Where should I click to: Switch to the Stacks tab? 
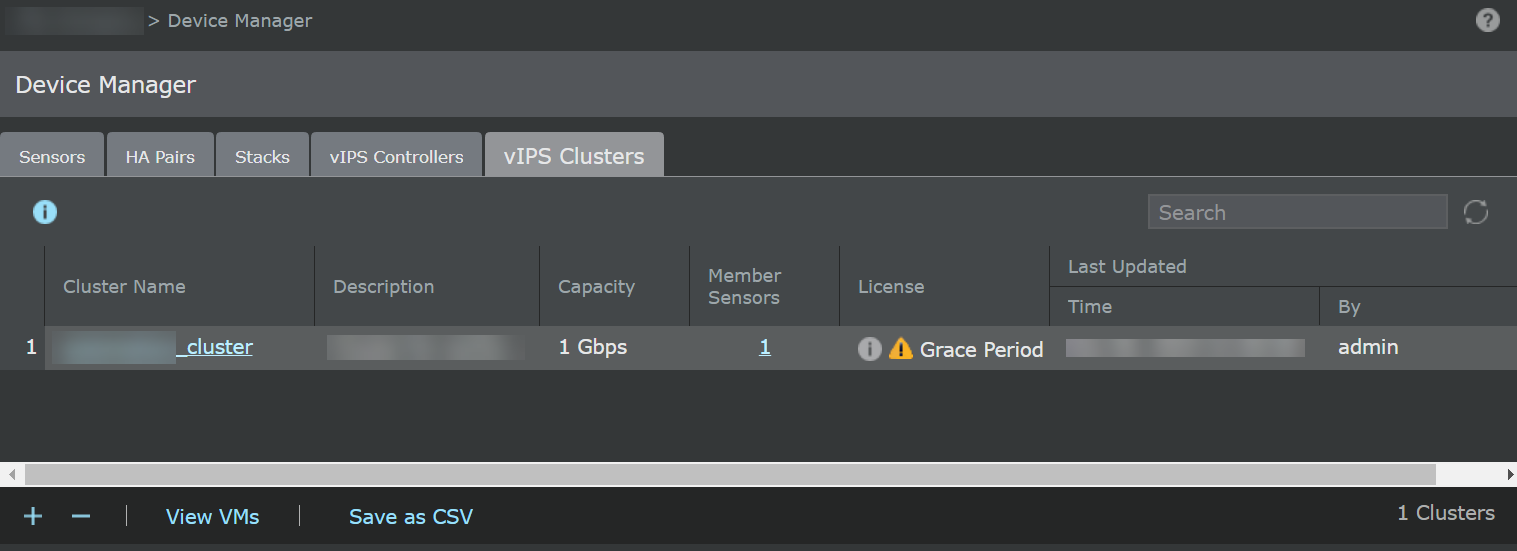tap(262, 155)
